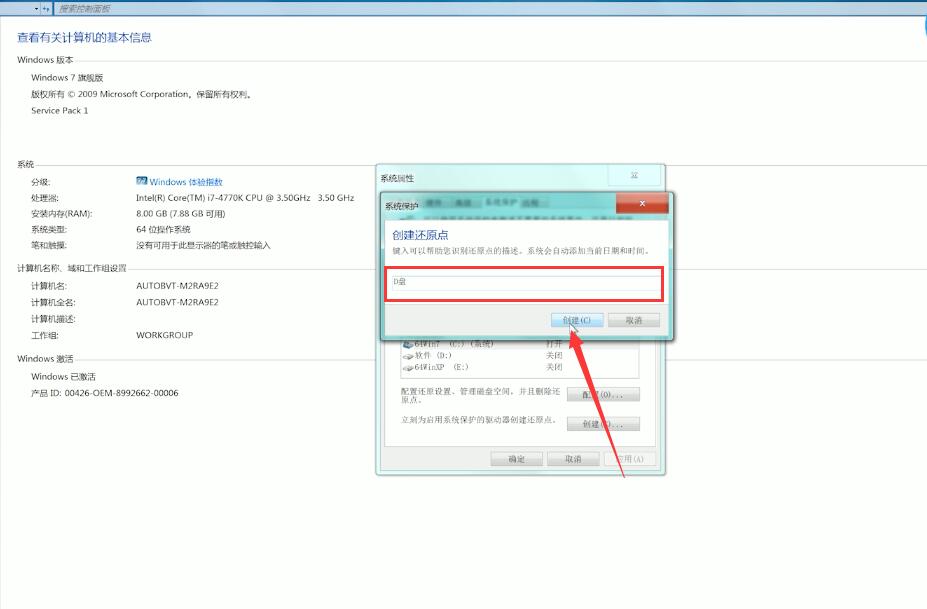Click the 创建还原点 dialog heading
The width and height of the screenshot is (927, 609).
pos(420,235)
